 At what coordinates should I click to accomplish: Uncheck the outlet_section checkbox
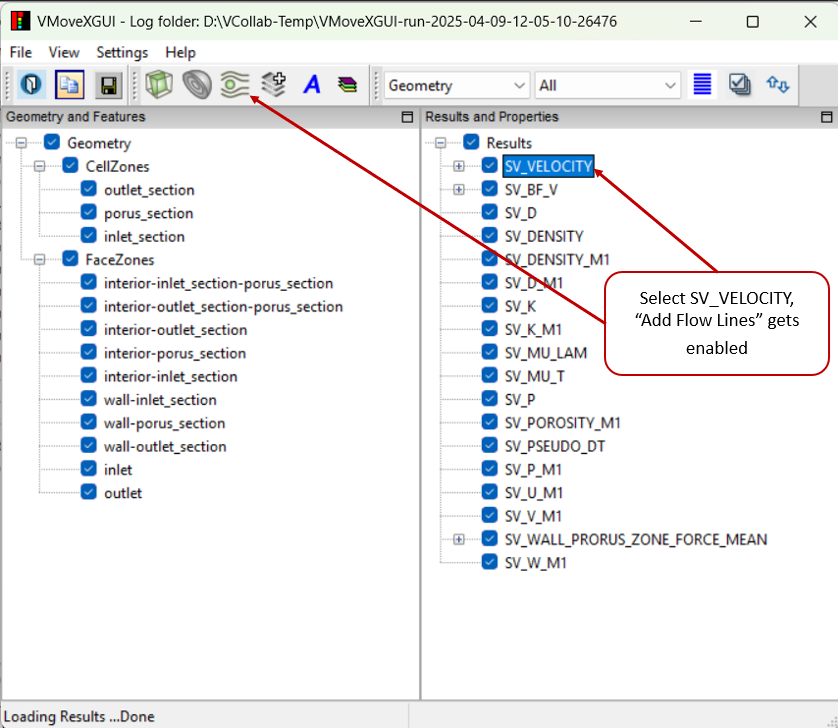tap(89, 189)
